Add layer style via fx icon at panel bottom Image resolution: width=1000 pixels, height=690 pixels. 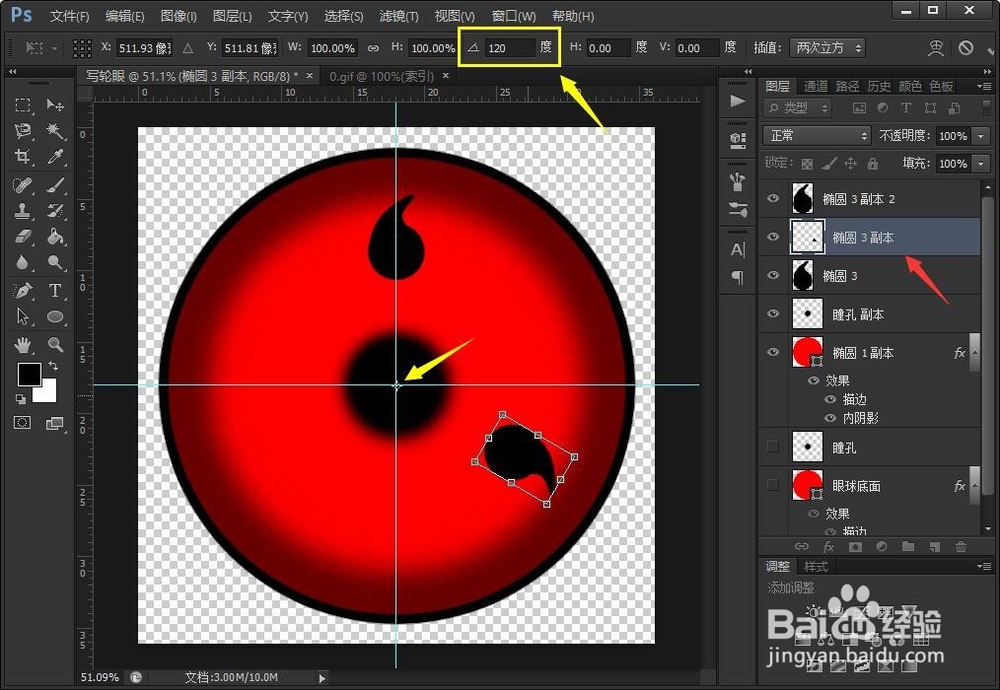[x=828, y=547]
